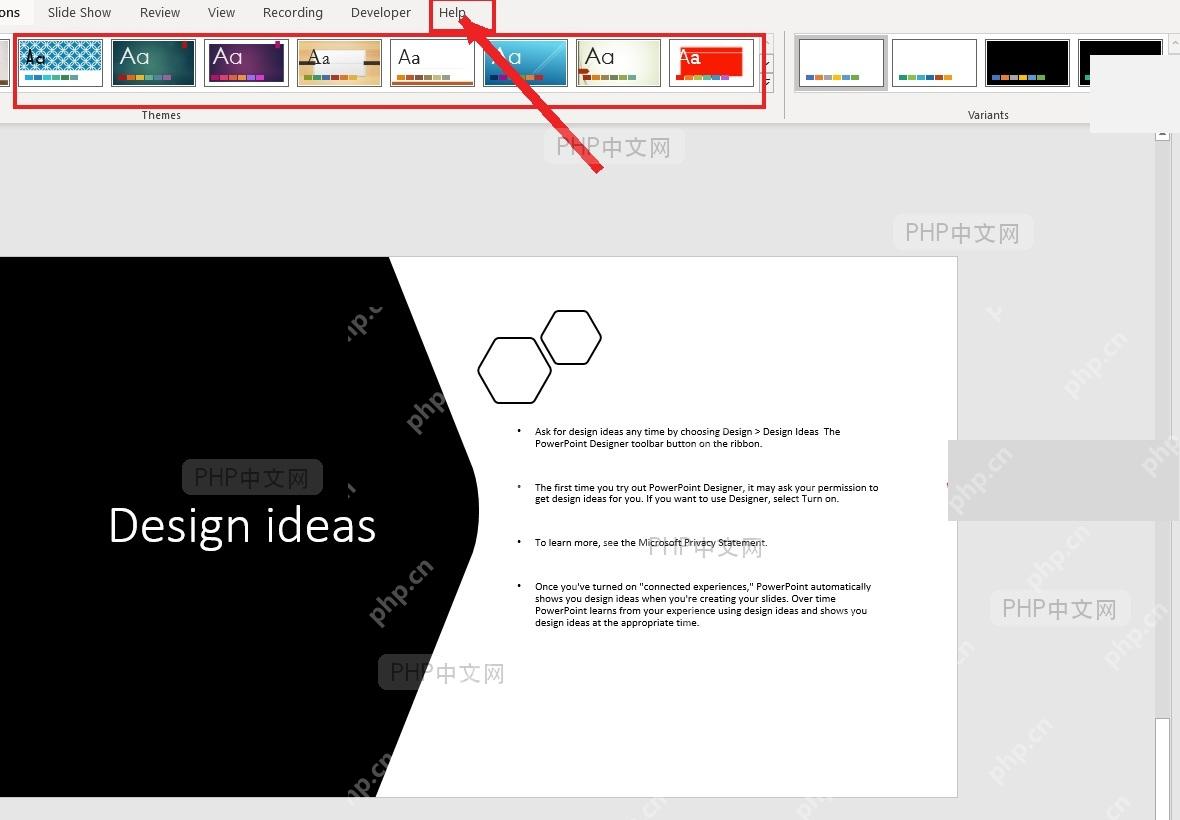Select the wood texture theme

pos(339,62)
